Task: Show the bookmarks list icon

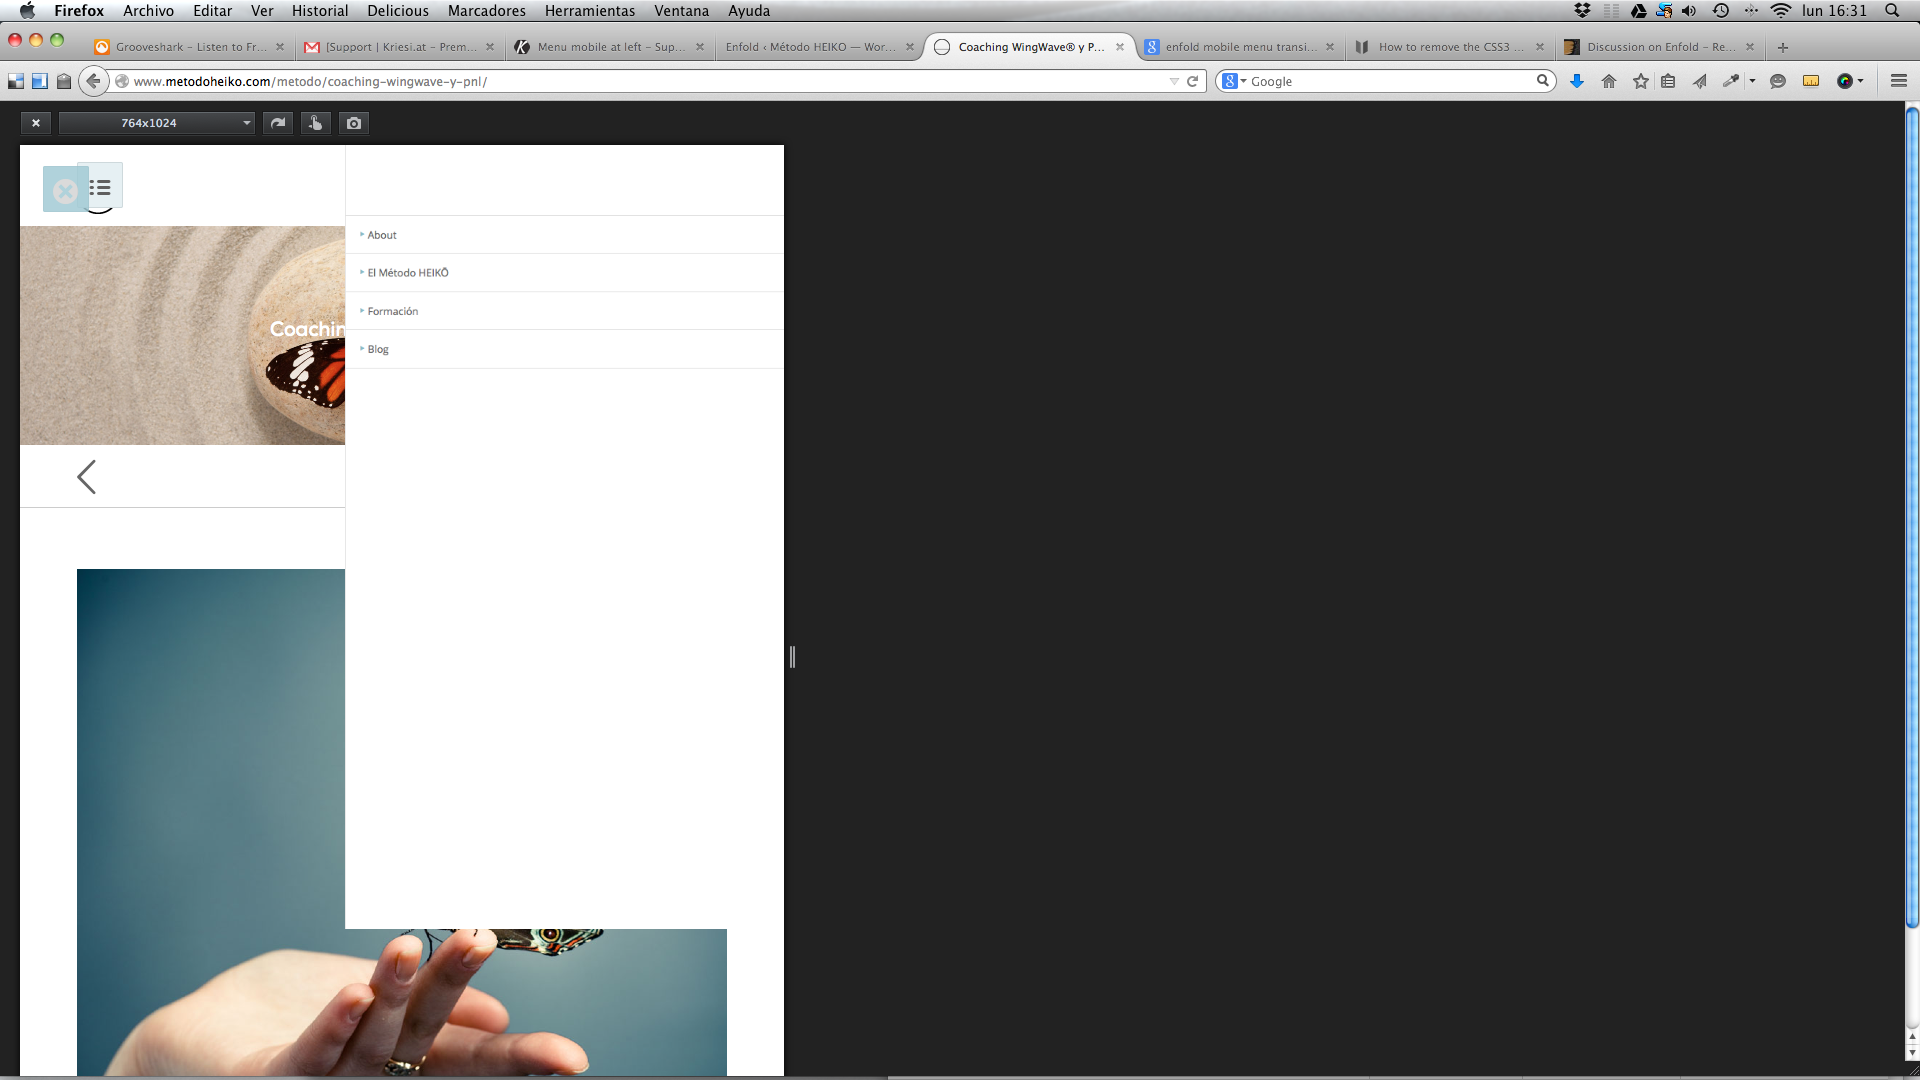Action: tap(1668, 81)
